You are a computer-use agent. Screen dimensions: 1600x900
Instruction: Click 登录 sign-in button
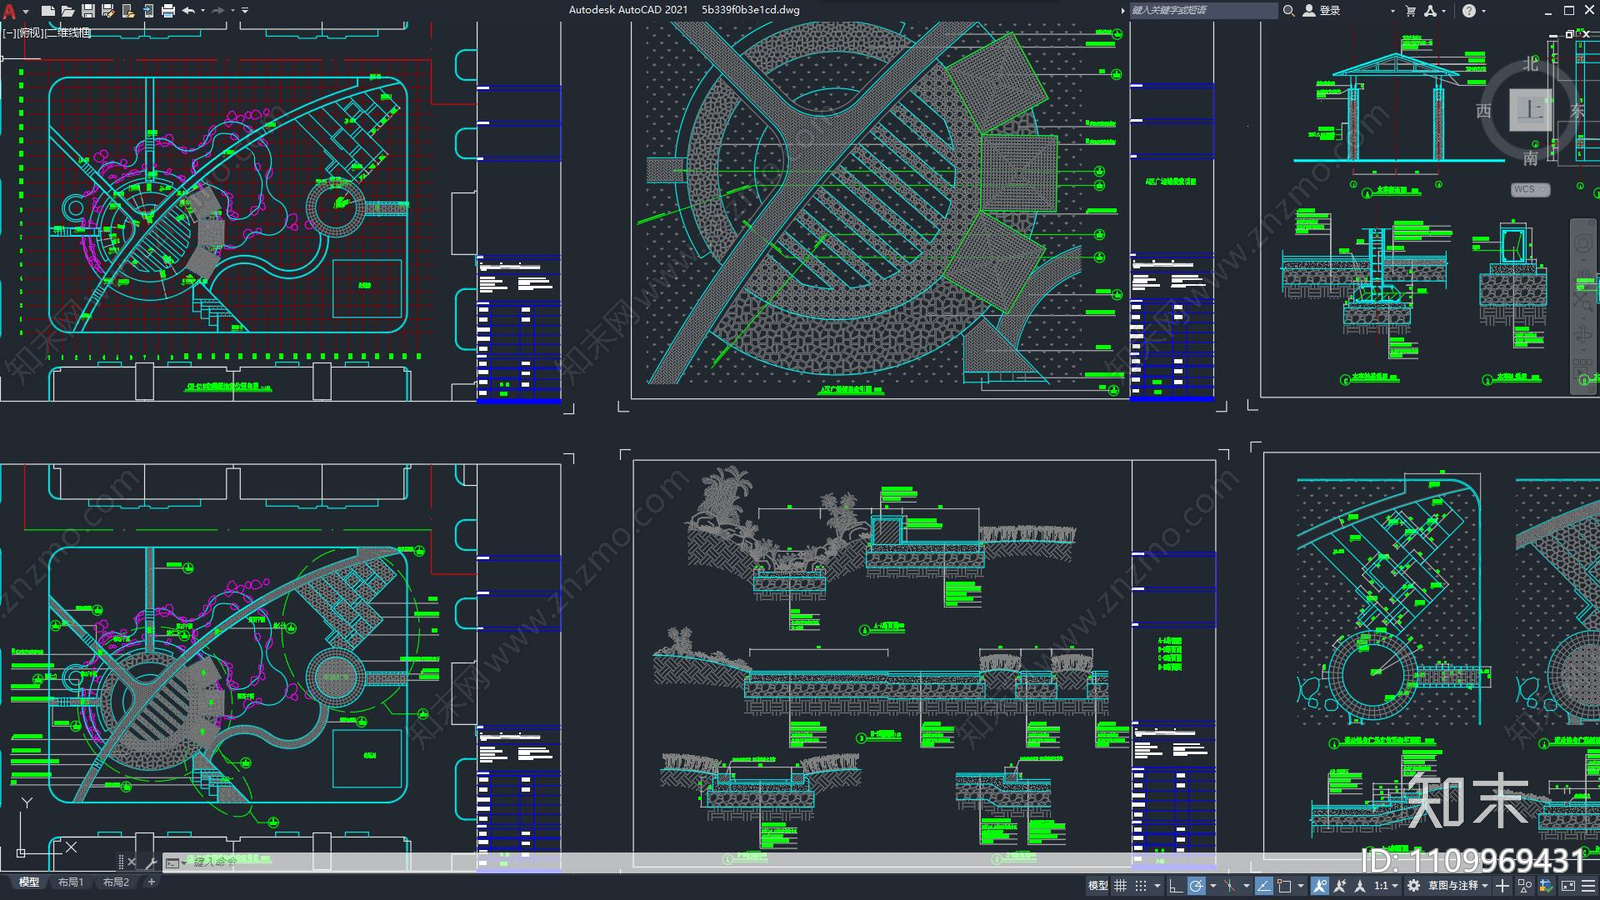pos(1330,10)
